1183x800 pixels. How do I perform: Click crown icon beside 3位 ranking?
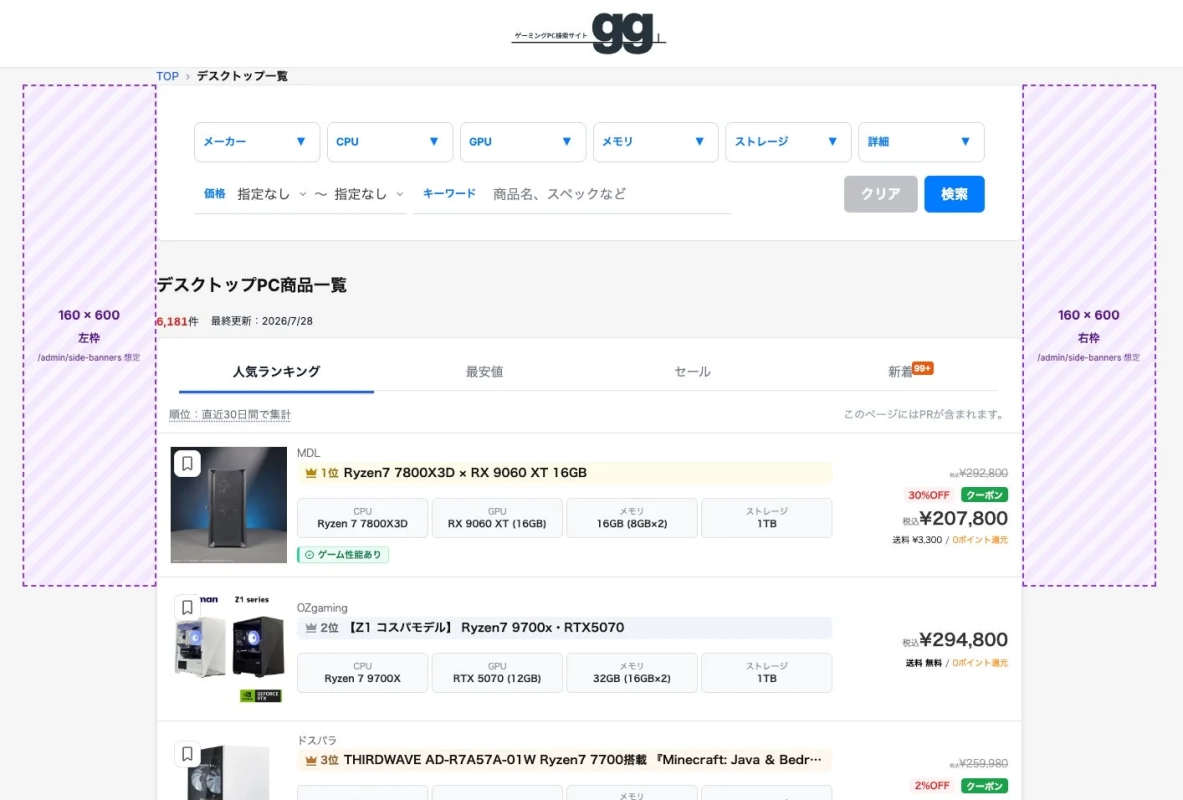(x=310, y=760)
